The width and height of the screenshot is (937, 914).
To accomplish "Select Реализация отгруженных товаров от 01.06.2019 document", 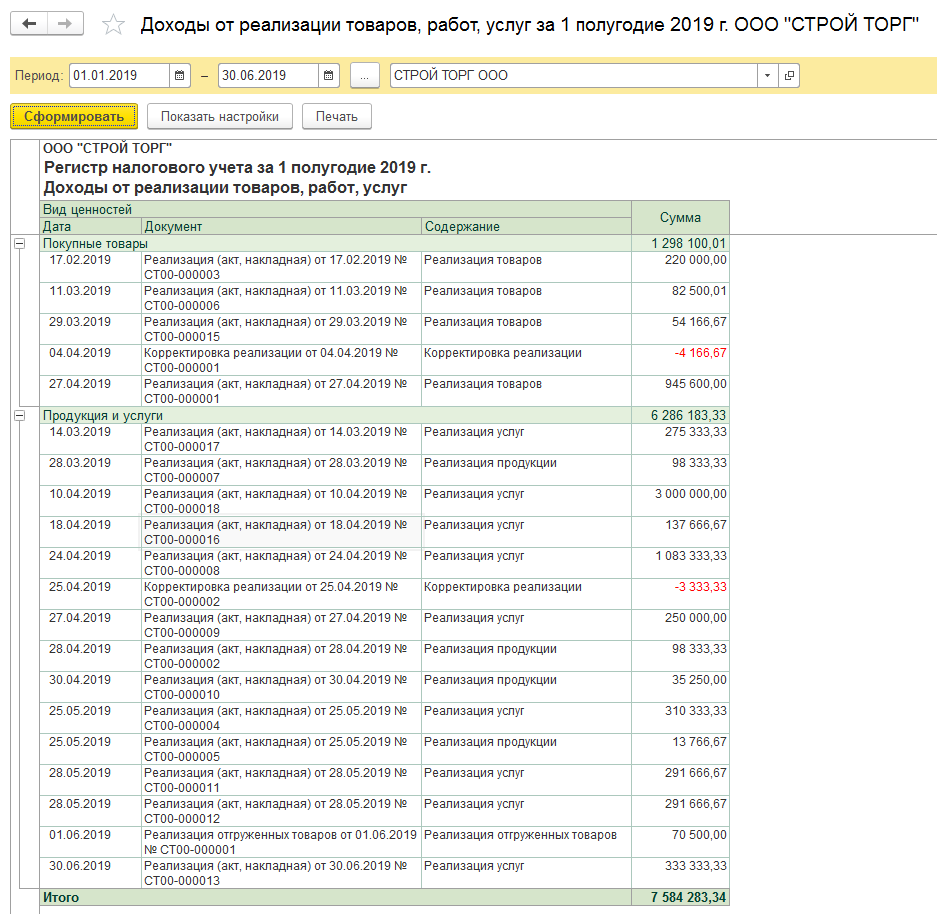I will [281, 843].
